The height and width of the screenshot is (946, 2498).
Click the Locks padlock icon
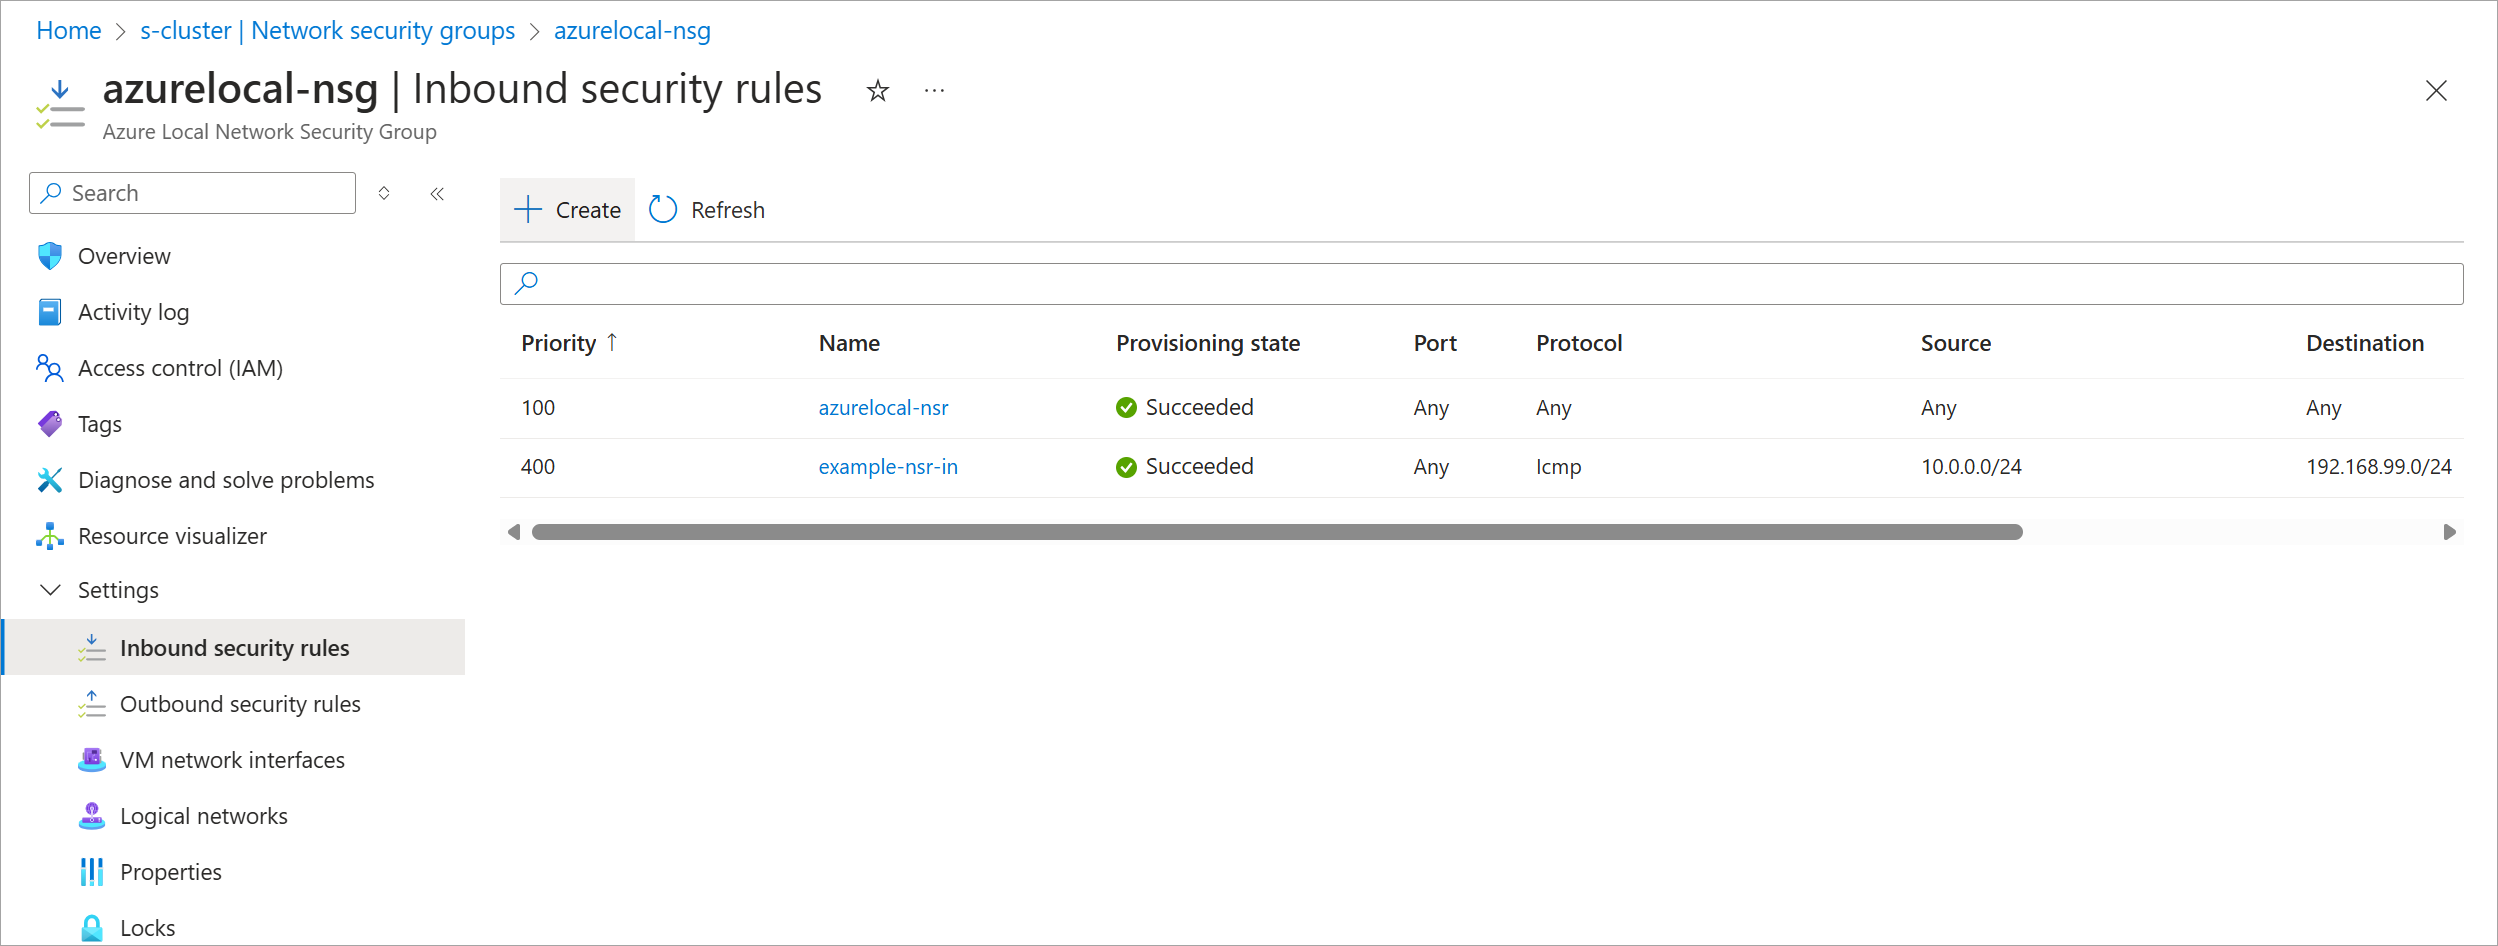click(x=92, y=928)
